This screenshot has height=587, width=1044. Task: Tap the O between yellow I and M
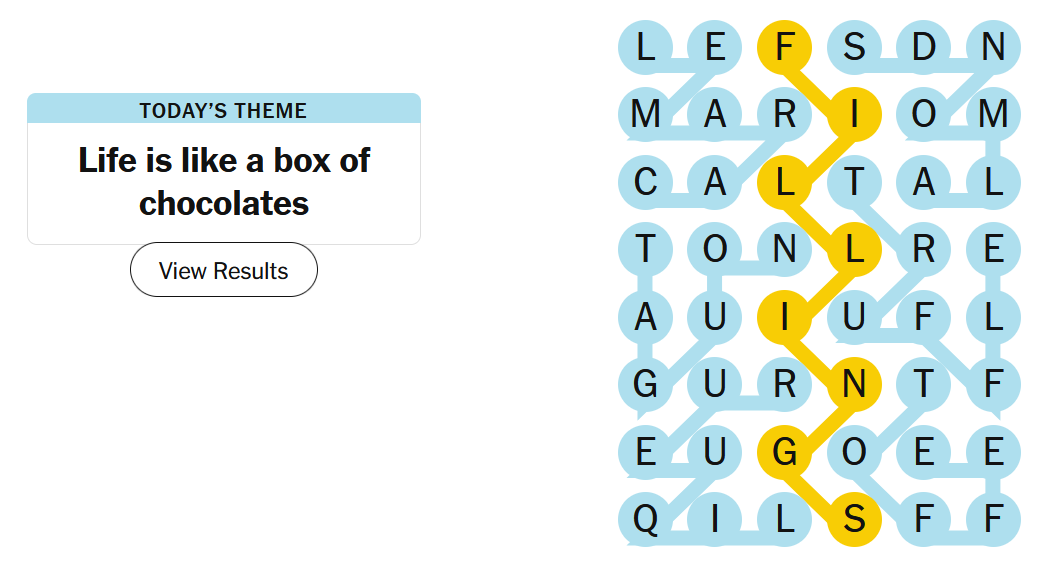pos(923,114)
